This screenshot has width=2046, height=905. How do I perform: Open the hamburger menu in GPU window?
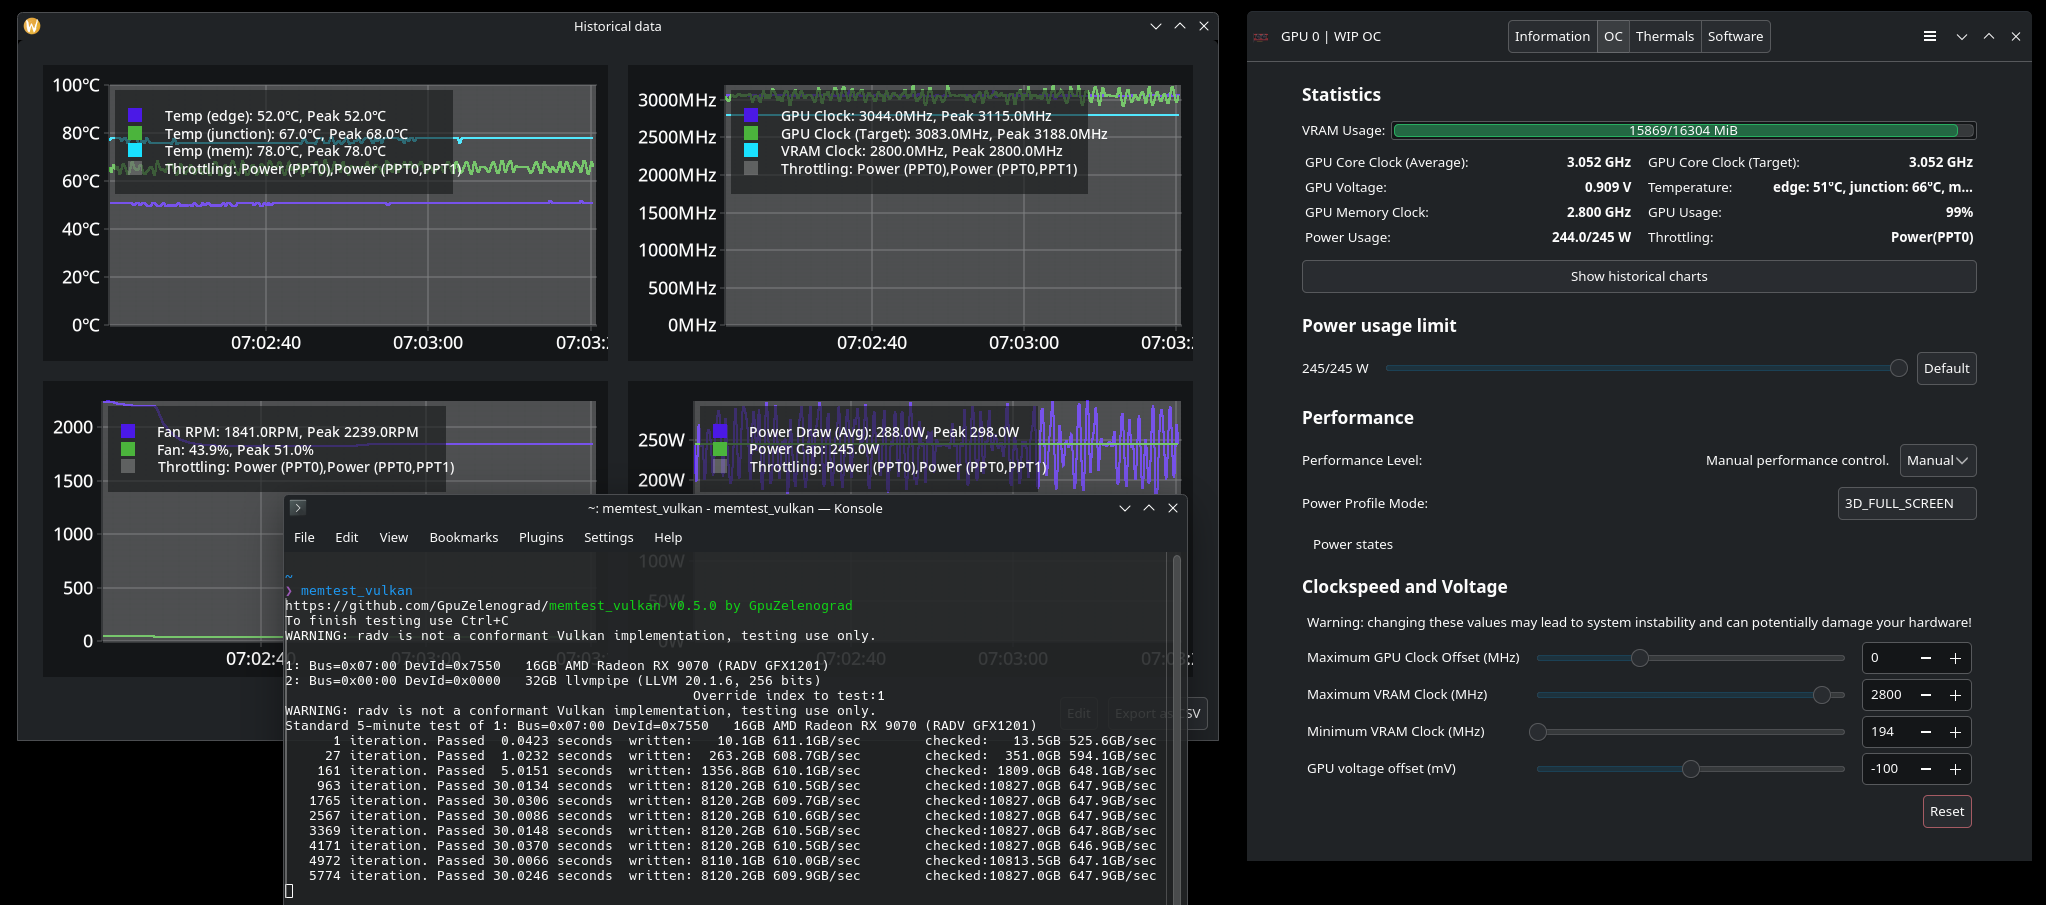(1930, 36)
